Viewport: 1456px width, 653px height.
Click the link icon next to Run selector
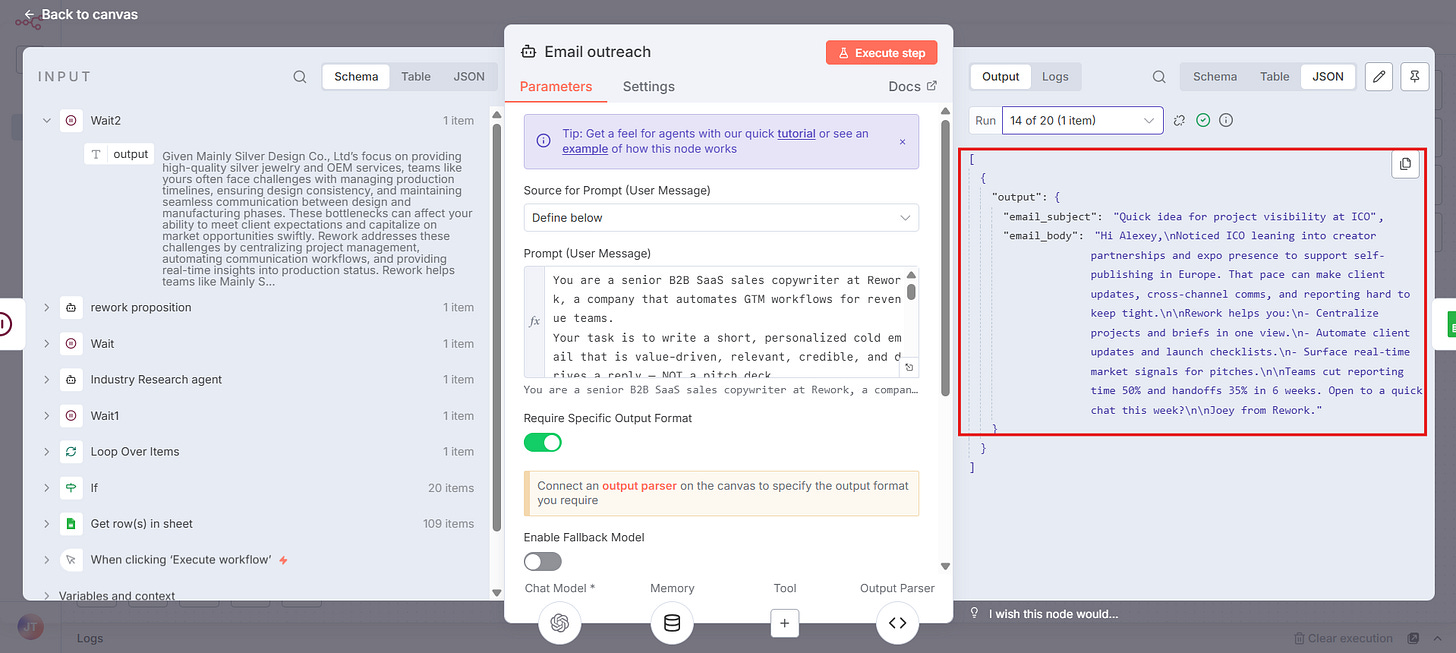pyautogui.click(x=1180, y=120)
